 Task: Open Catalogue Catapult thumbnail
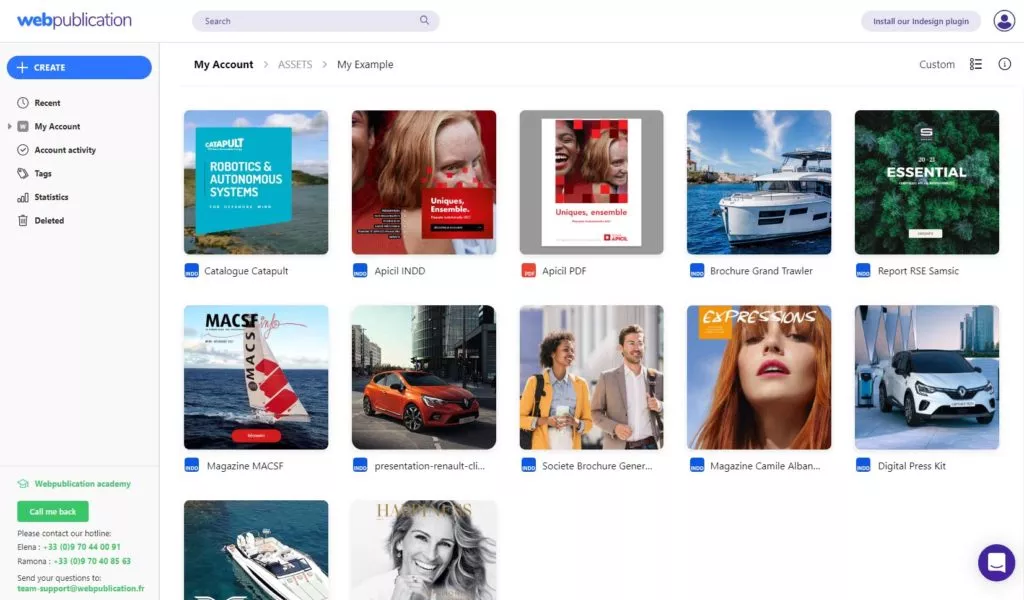pos(256,182)
